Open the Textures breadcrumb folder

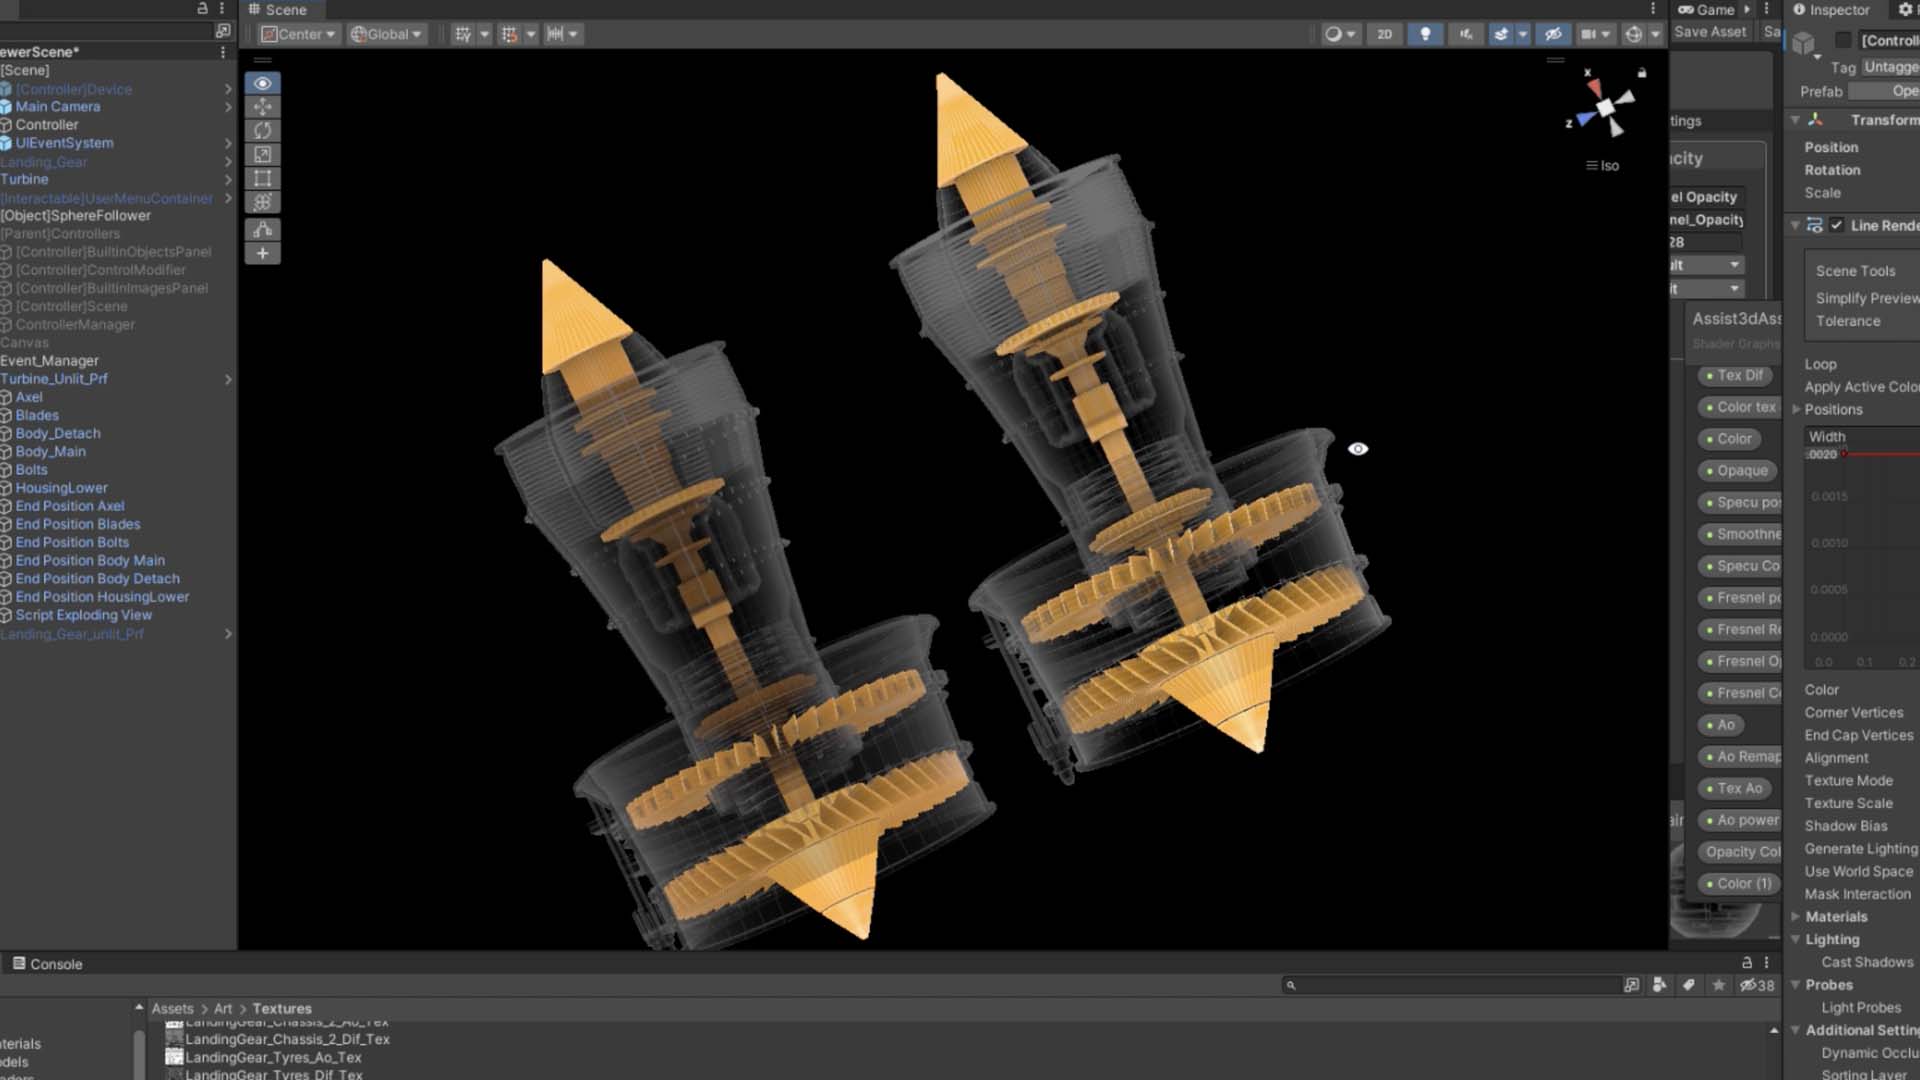pyautogui.click(x=281, y=1009)
